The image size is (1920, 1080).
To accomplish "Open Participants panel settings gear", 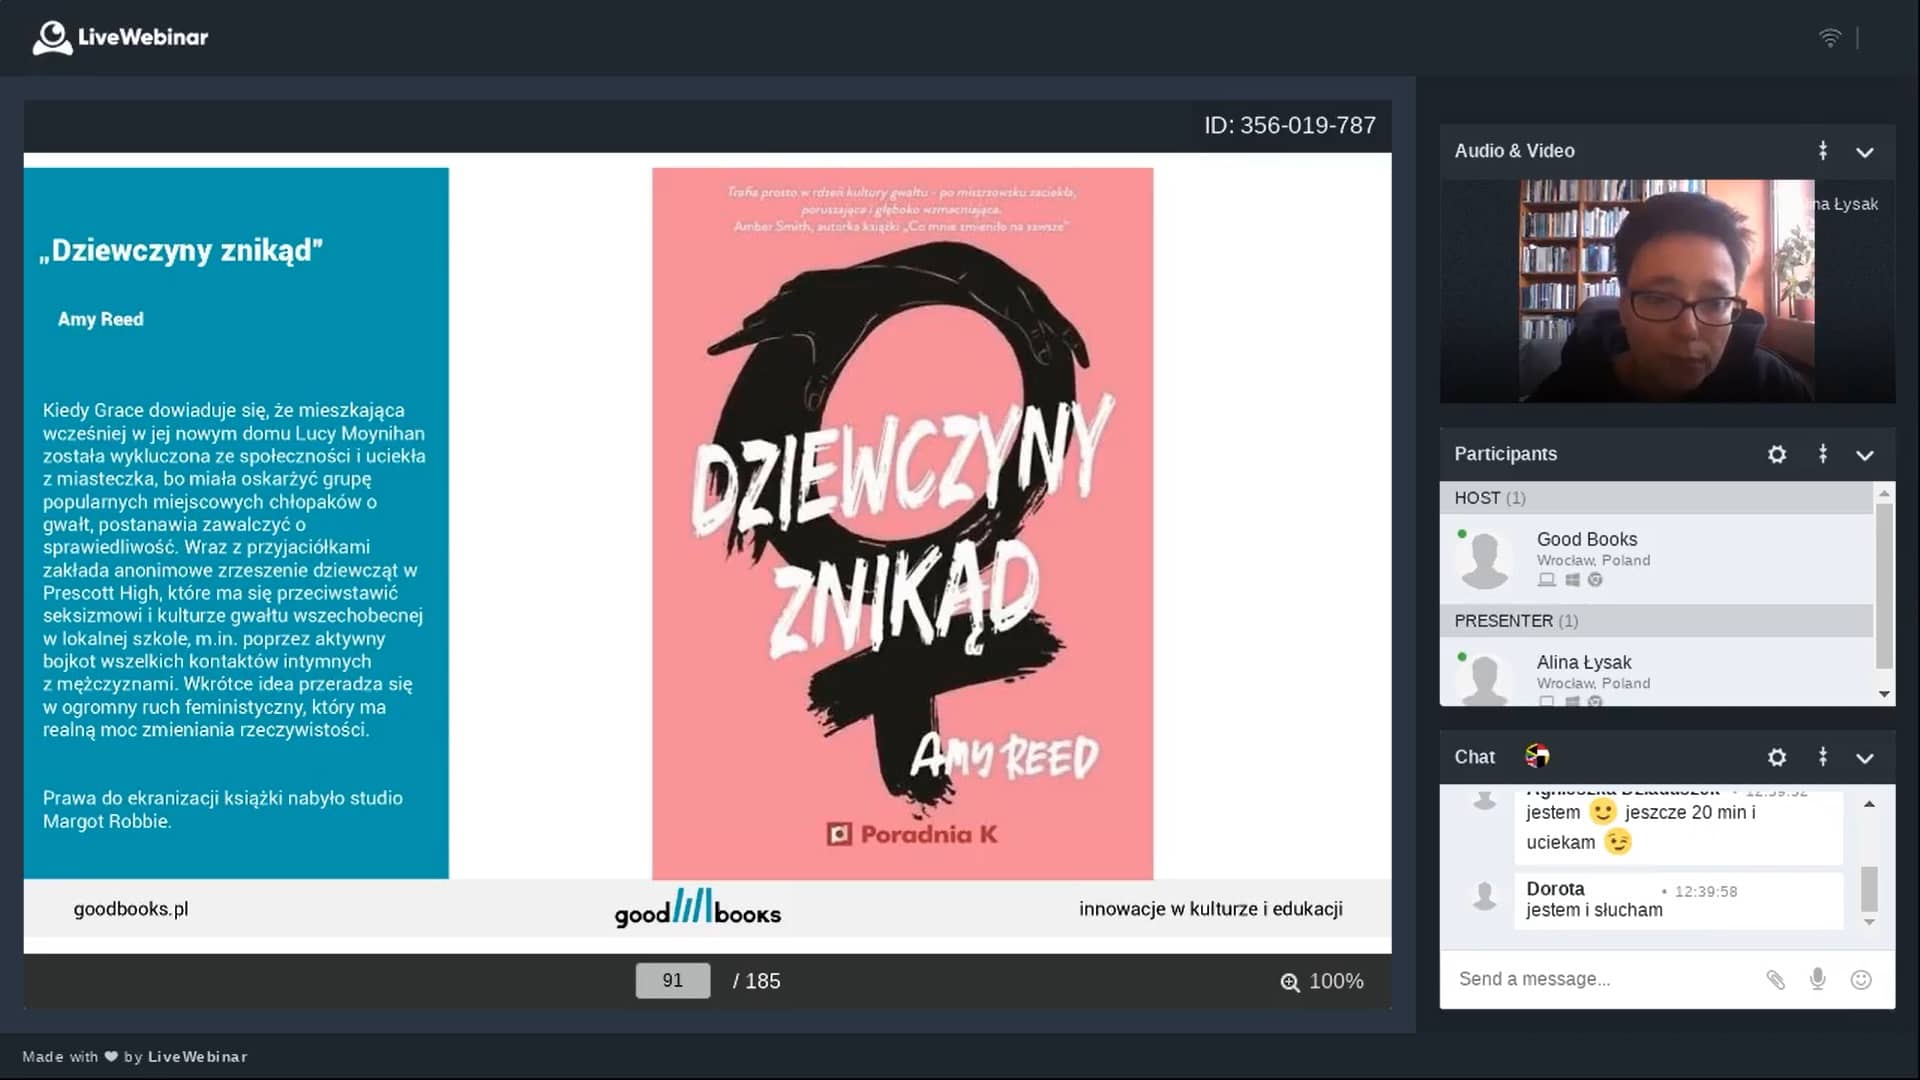I will tap(1777, 454).
